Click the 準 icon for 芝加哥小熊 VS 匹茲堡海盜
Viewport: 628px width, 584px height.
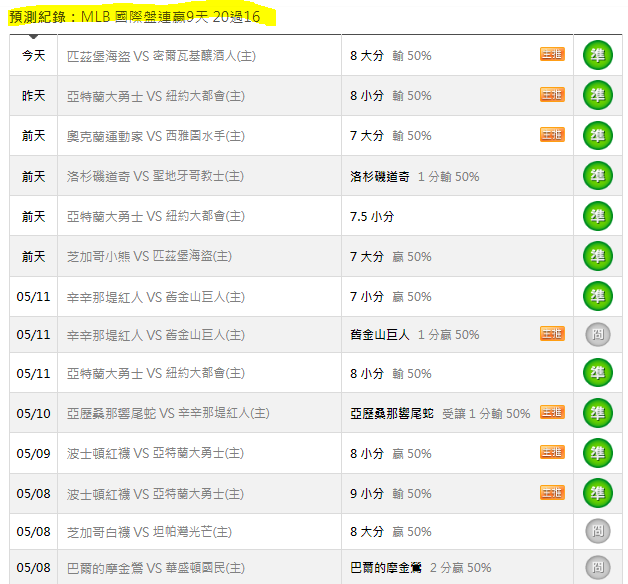[x=598, y=256]
